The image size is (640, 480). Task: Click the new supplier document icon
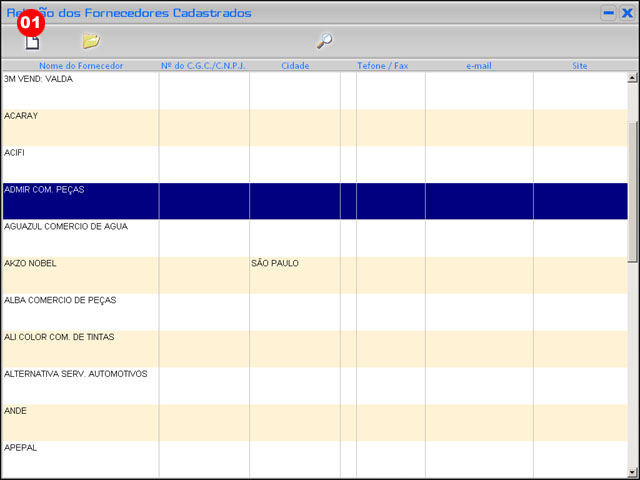tap(32, 42)
